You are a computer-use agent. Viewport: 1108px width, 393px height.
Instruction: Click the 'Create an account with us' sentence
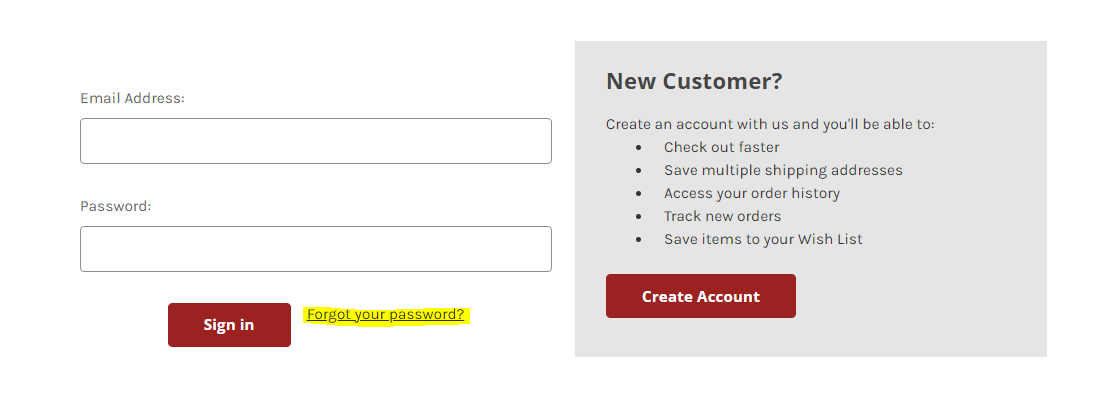point(770,124)
